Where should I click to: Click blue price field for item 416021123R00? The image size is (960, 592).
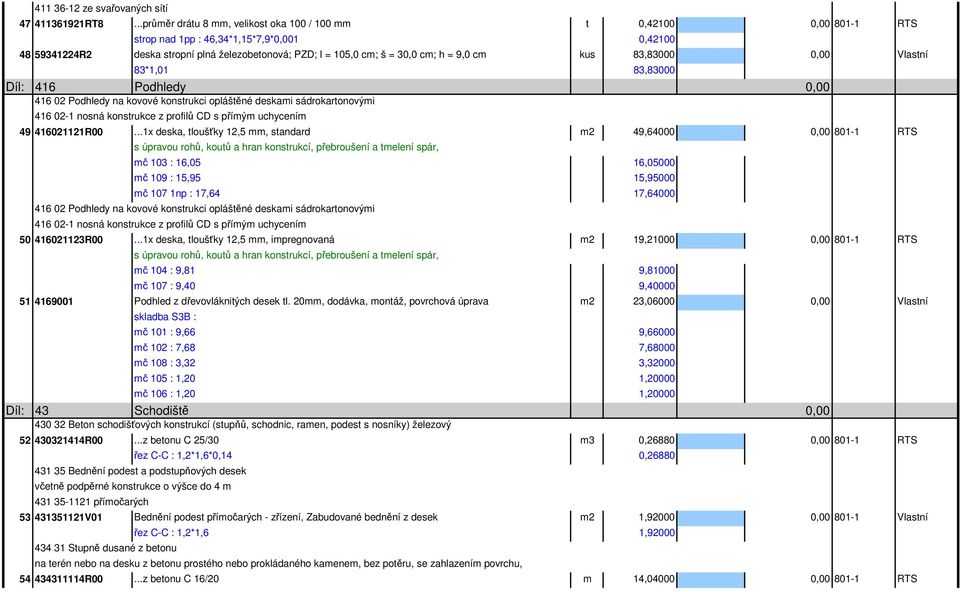(711, 240)
